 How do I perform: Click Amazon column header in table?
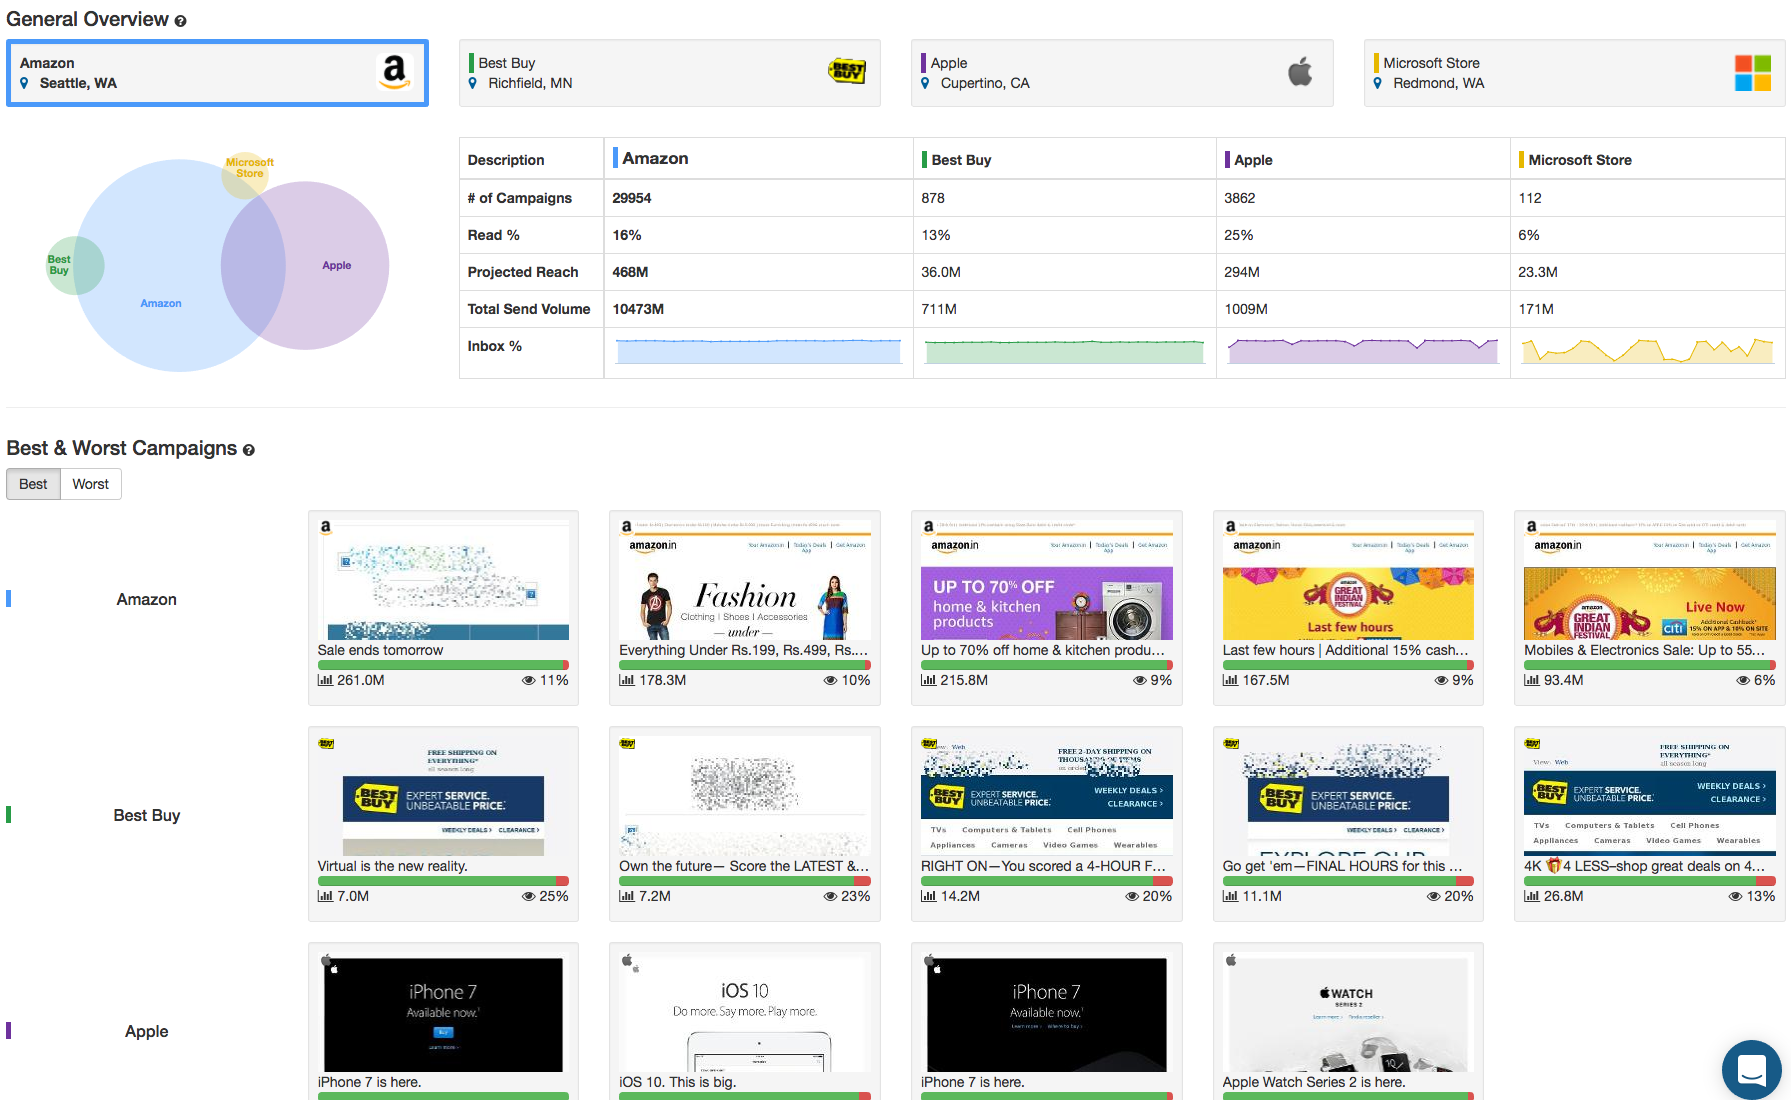click(x=655, y=158)
